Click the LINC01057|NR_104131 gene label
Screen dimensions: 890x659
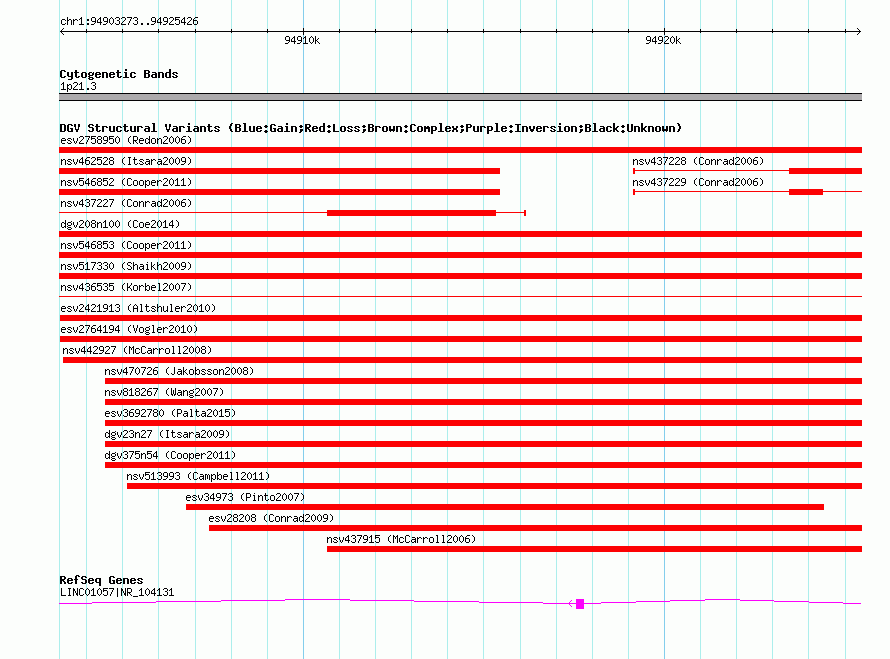117,592
